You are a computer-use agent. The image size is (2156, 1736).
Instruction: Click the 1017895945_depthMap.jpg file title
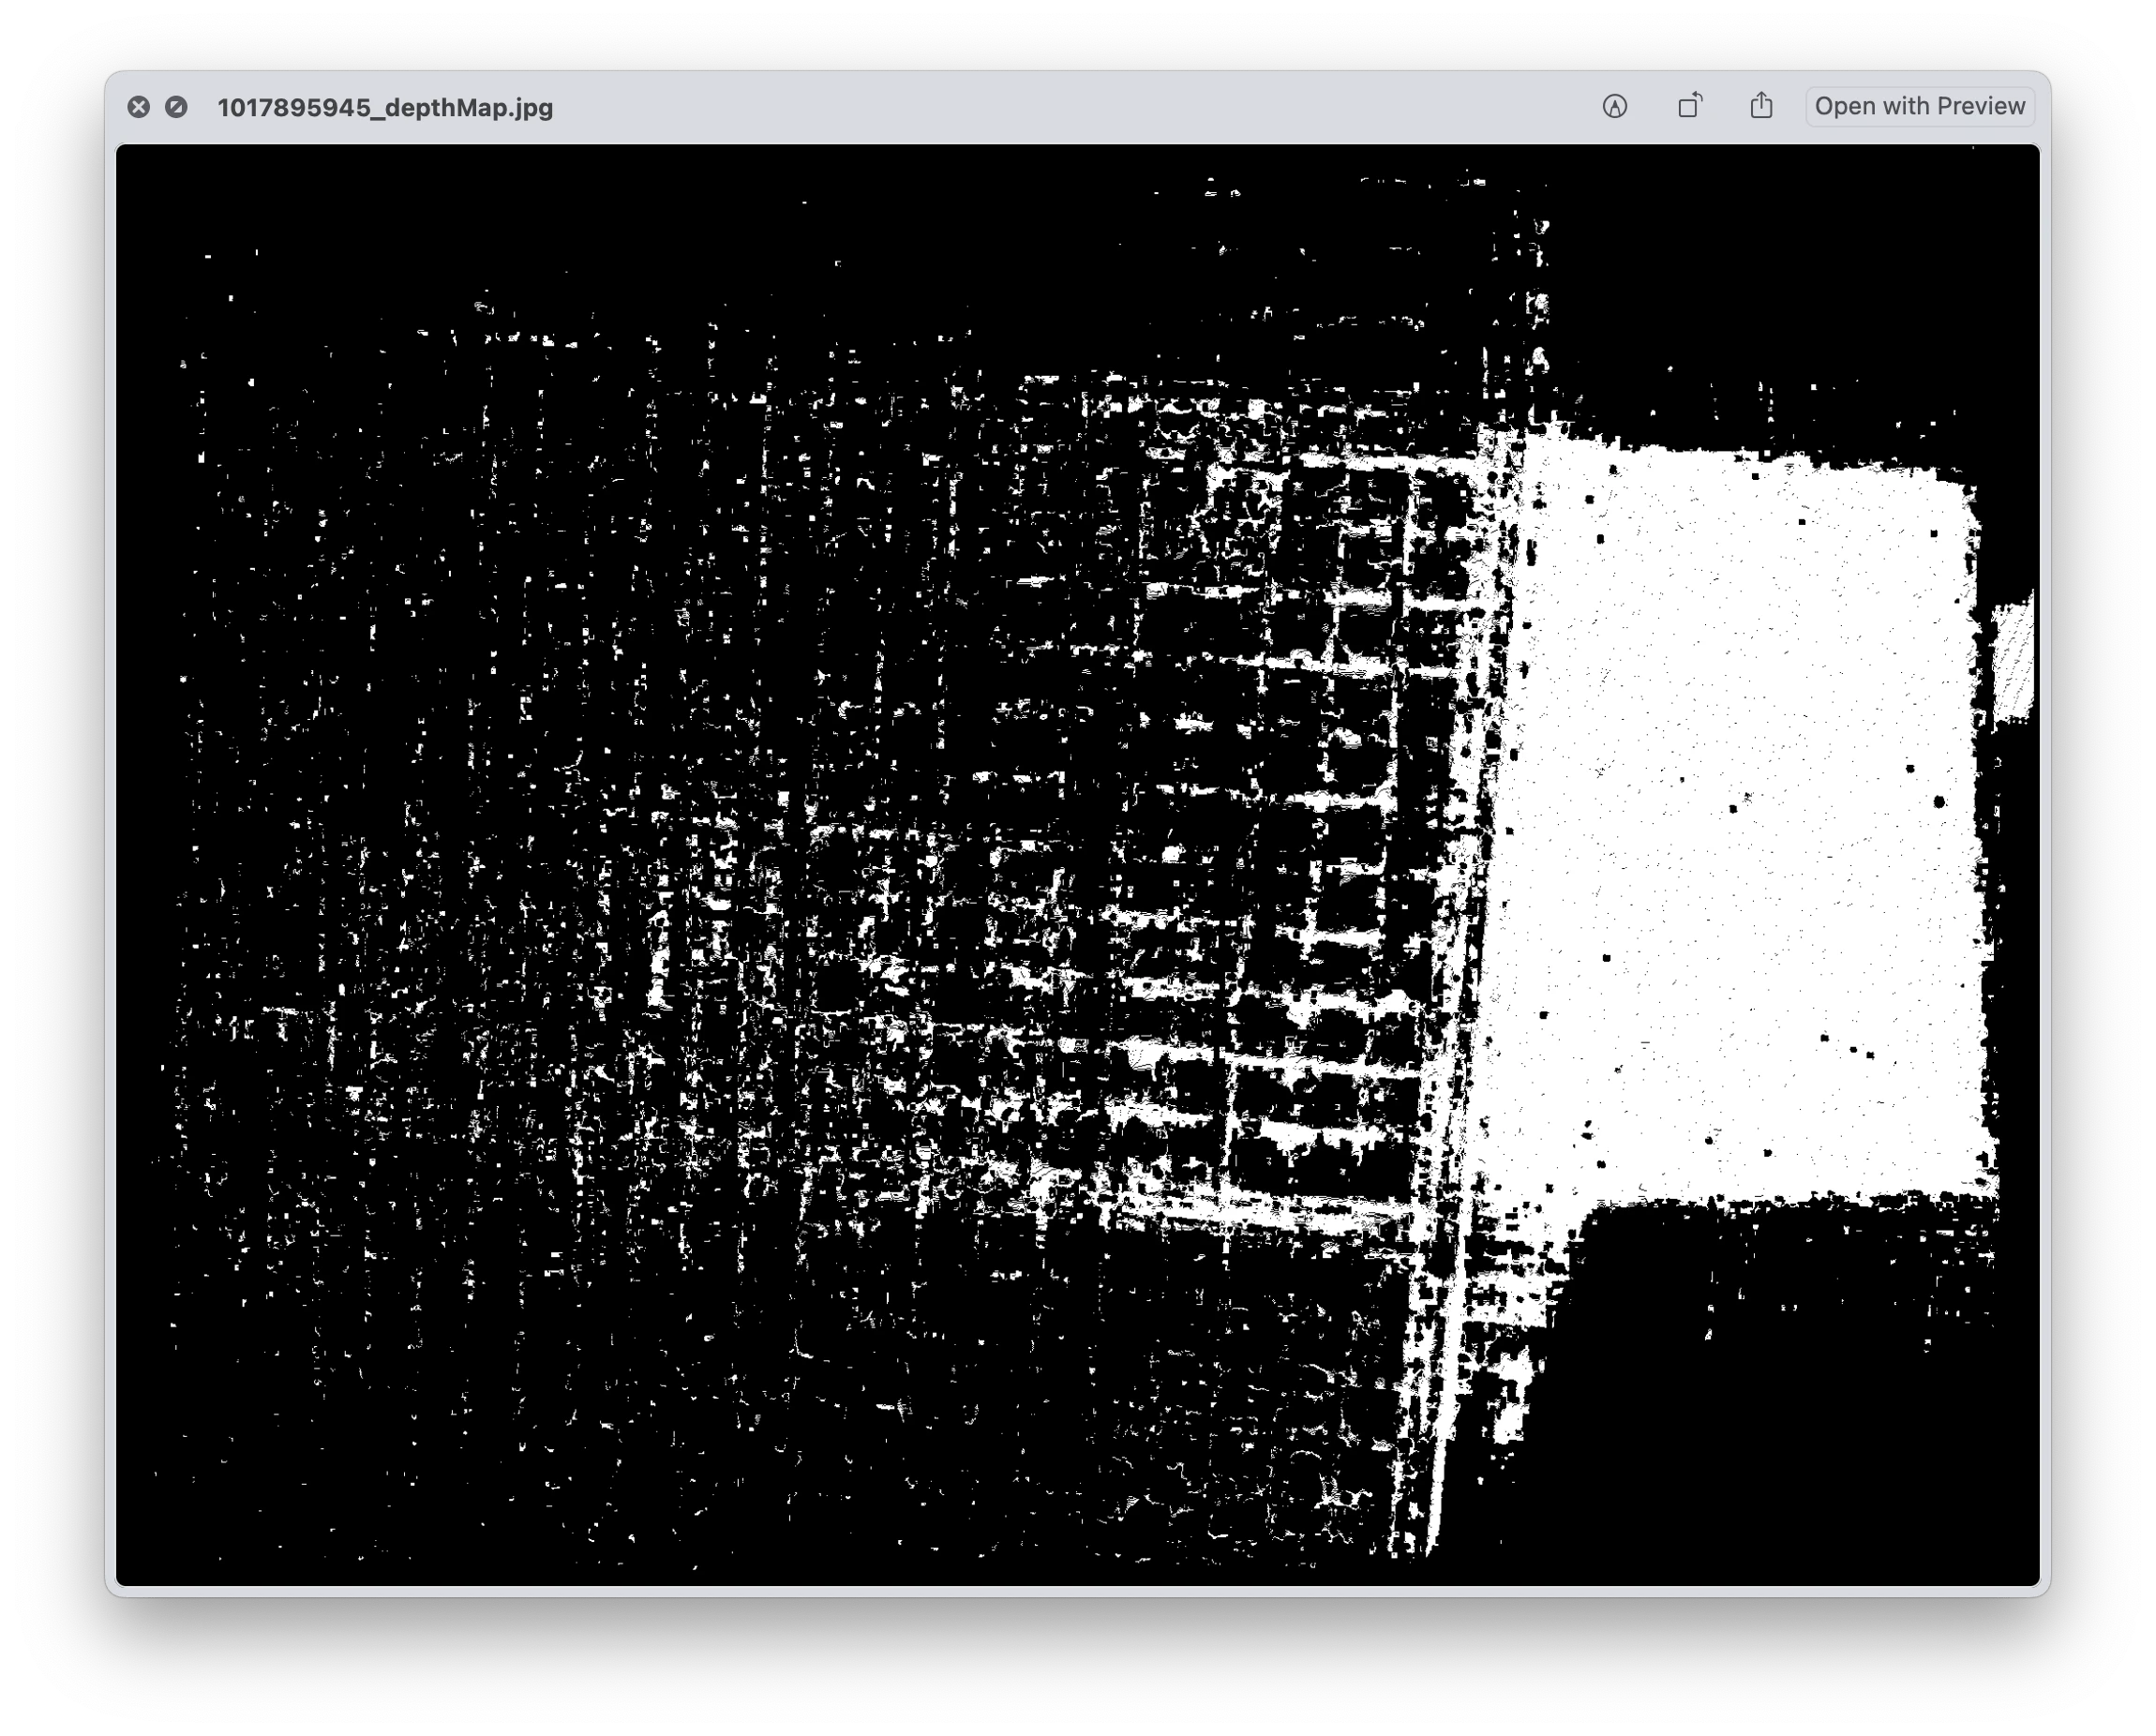point(385,108)
